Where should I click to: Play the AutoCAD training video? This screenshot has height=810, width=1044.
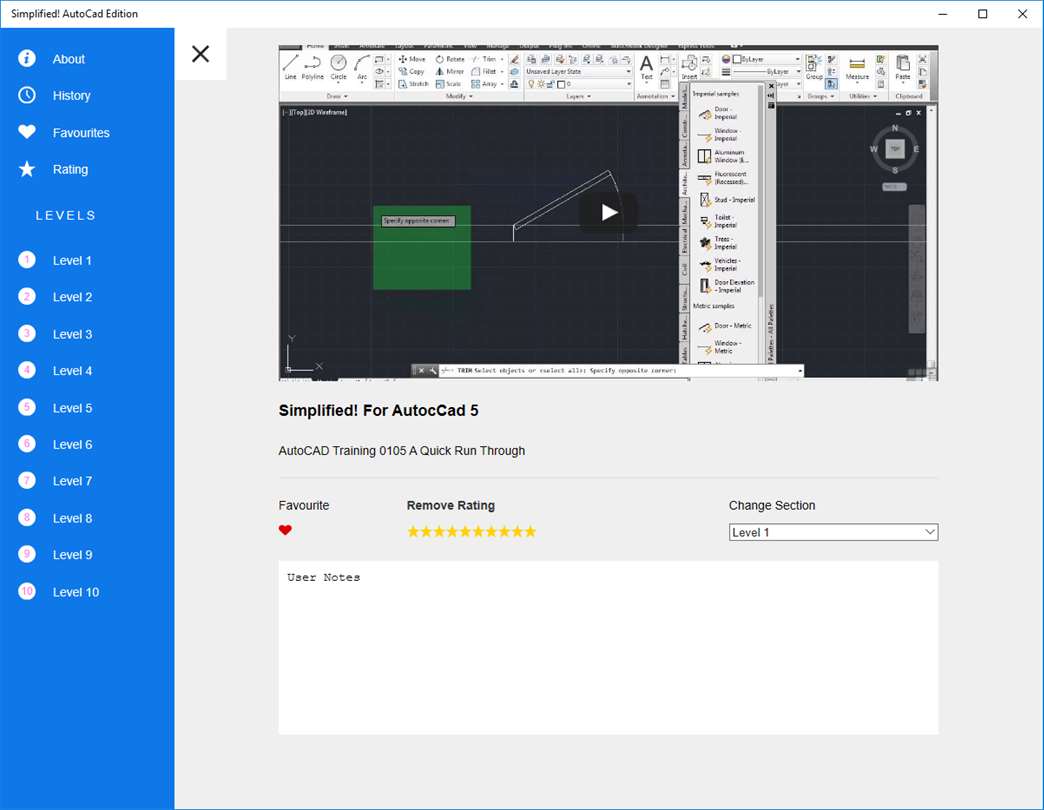pos(609,212)
